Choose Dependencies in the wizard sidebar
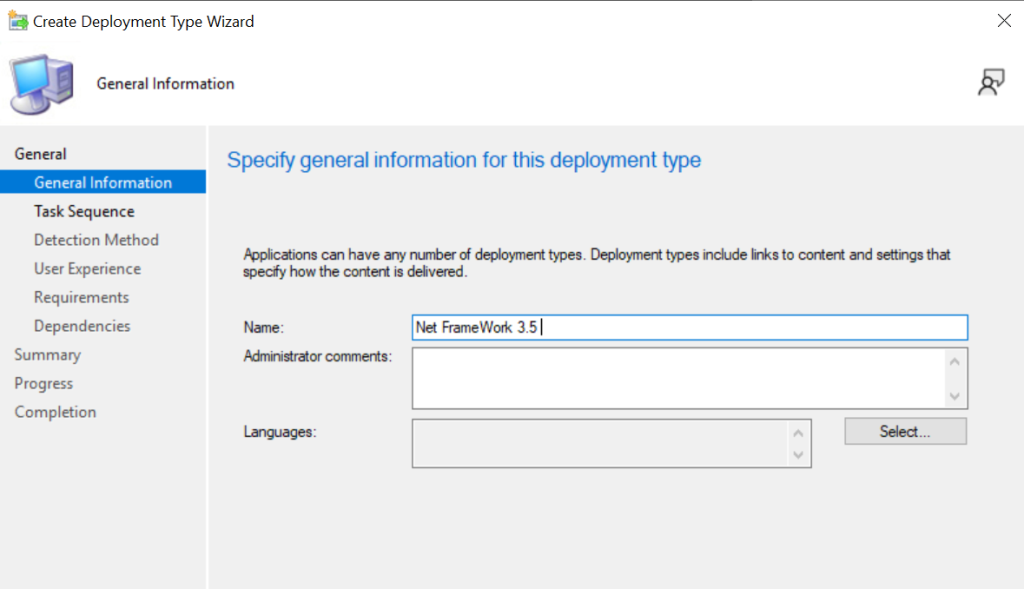This screenshot has height=589, width=1024. coord(82,326)
